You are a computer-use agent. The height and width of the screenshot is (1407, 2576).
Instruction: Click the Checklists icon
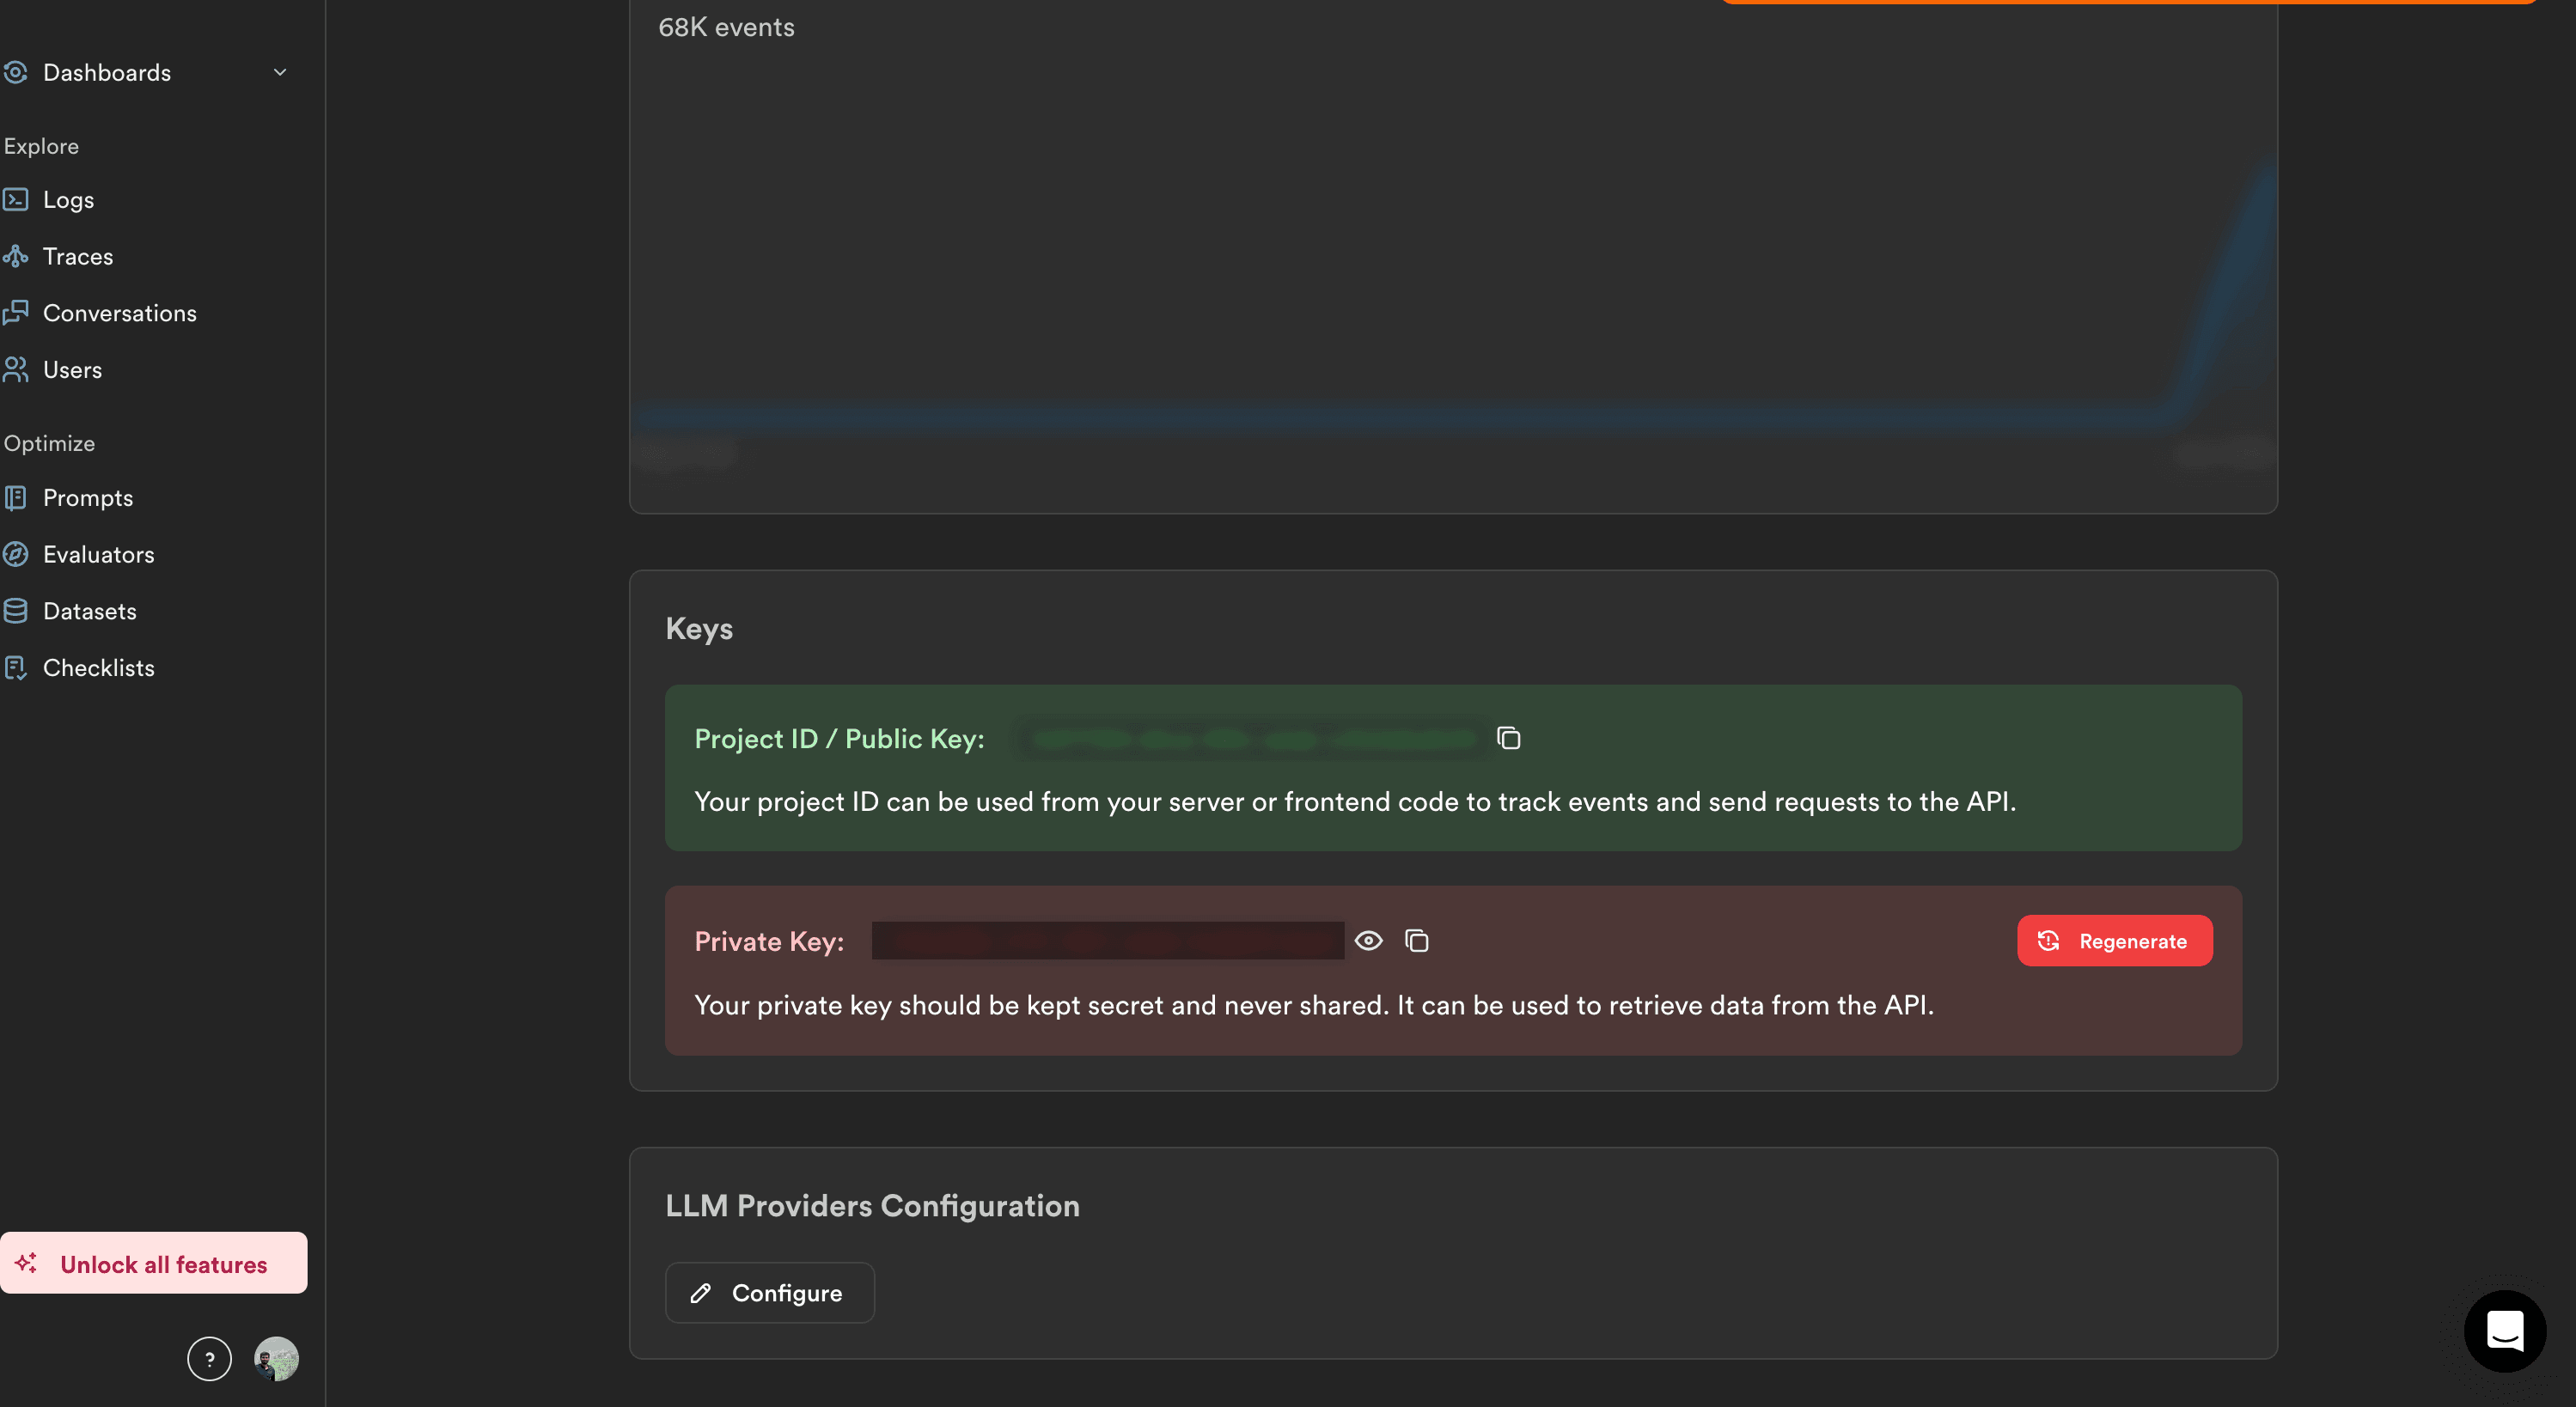(15, 667)
